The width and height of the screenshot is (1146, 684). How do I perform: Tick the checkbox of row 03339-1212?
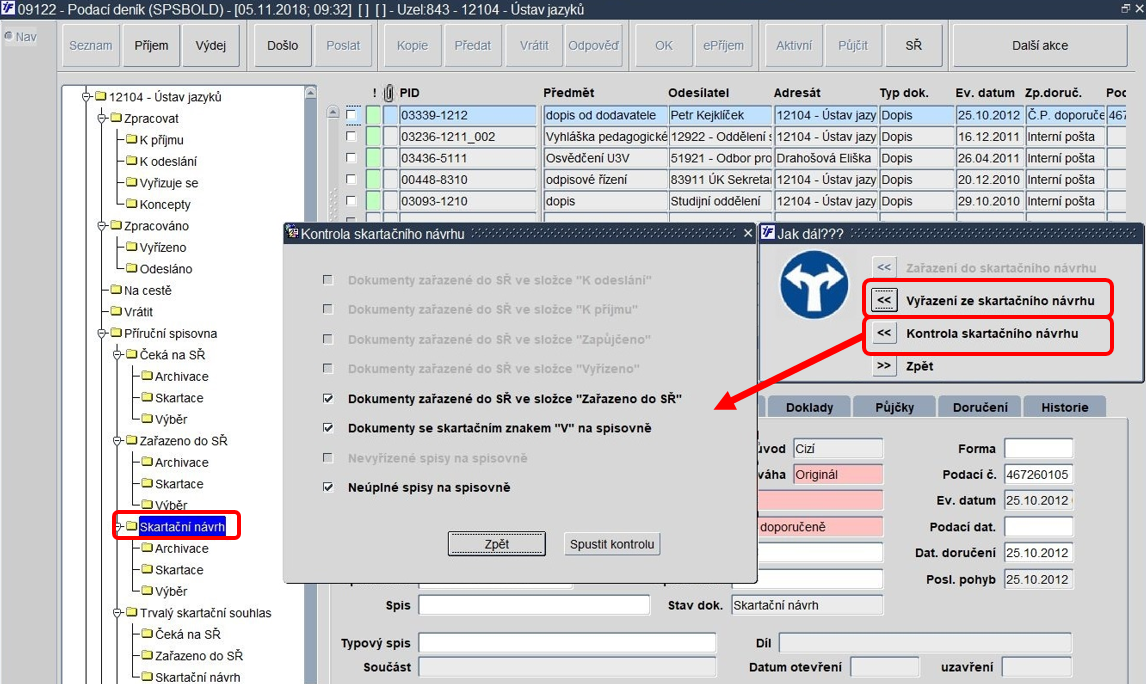(352, 115)
